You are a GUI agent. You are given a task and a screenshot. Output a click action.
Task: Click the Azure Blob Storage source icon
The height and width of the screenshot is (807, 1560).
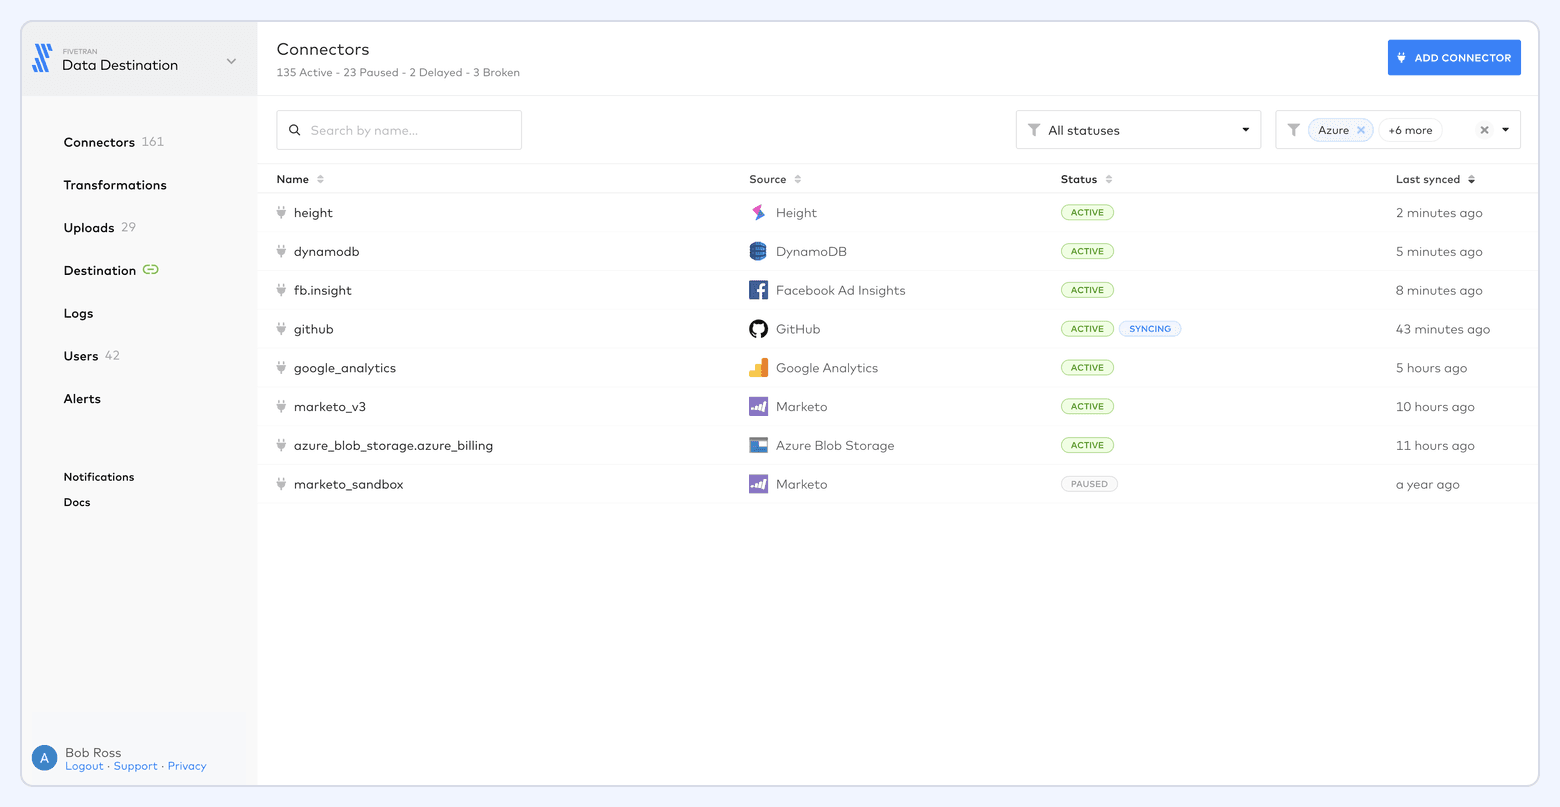[x=758, y=445]
